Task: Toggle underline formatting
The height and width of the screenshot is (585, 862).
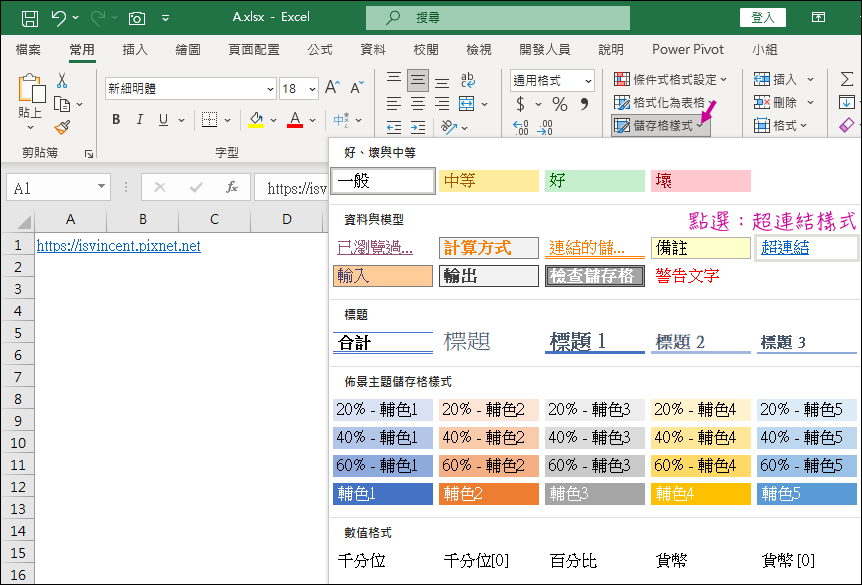Action: pyautogui.click(x=163, y=120)
